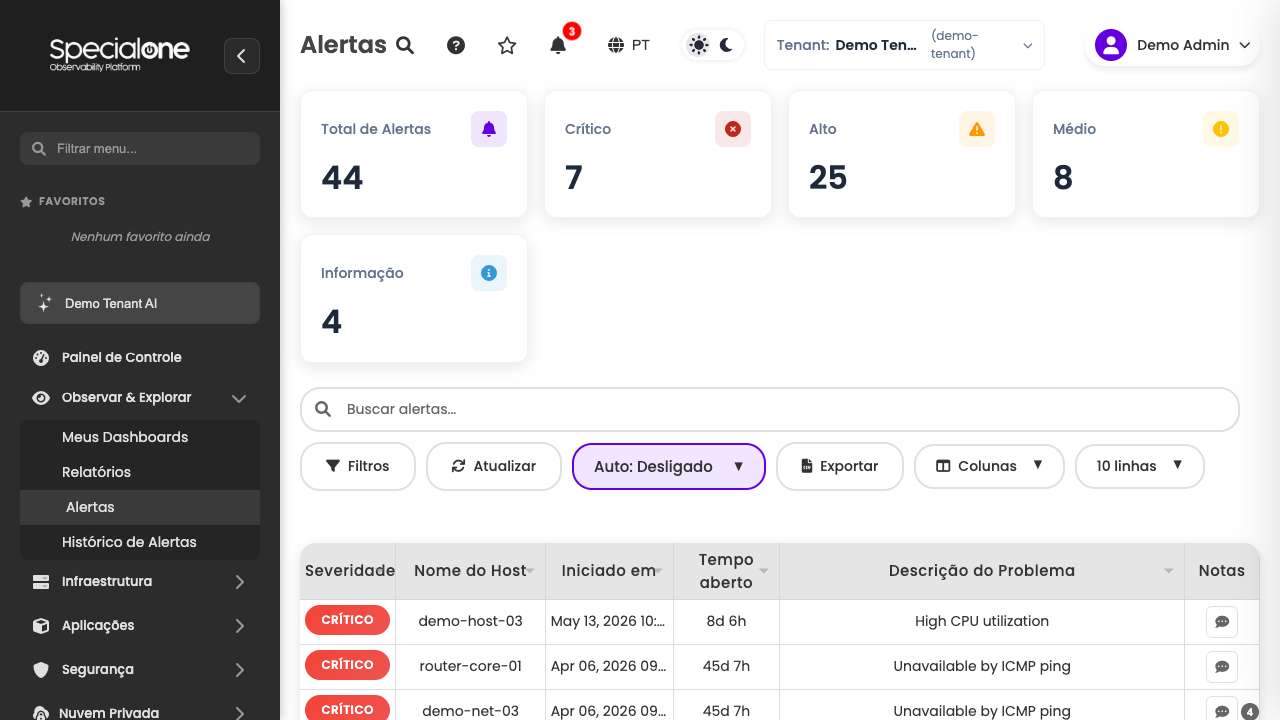Click the Severidade column header
The height and width of the screenshot is (720, 1280).
[x=350, y=571]
